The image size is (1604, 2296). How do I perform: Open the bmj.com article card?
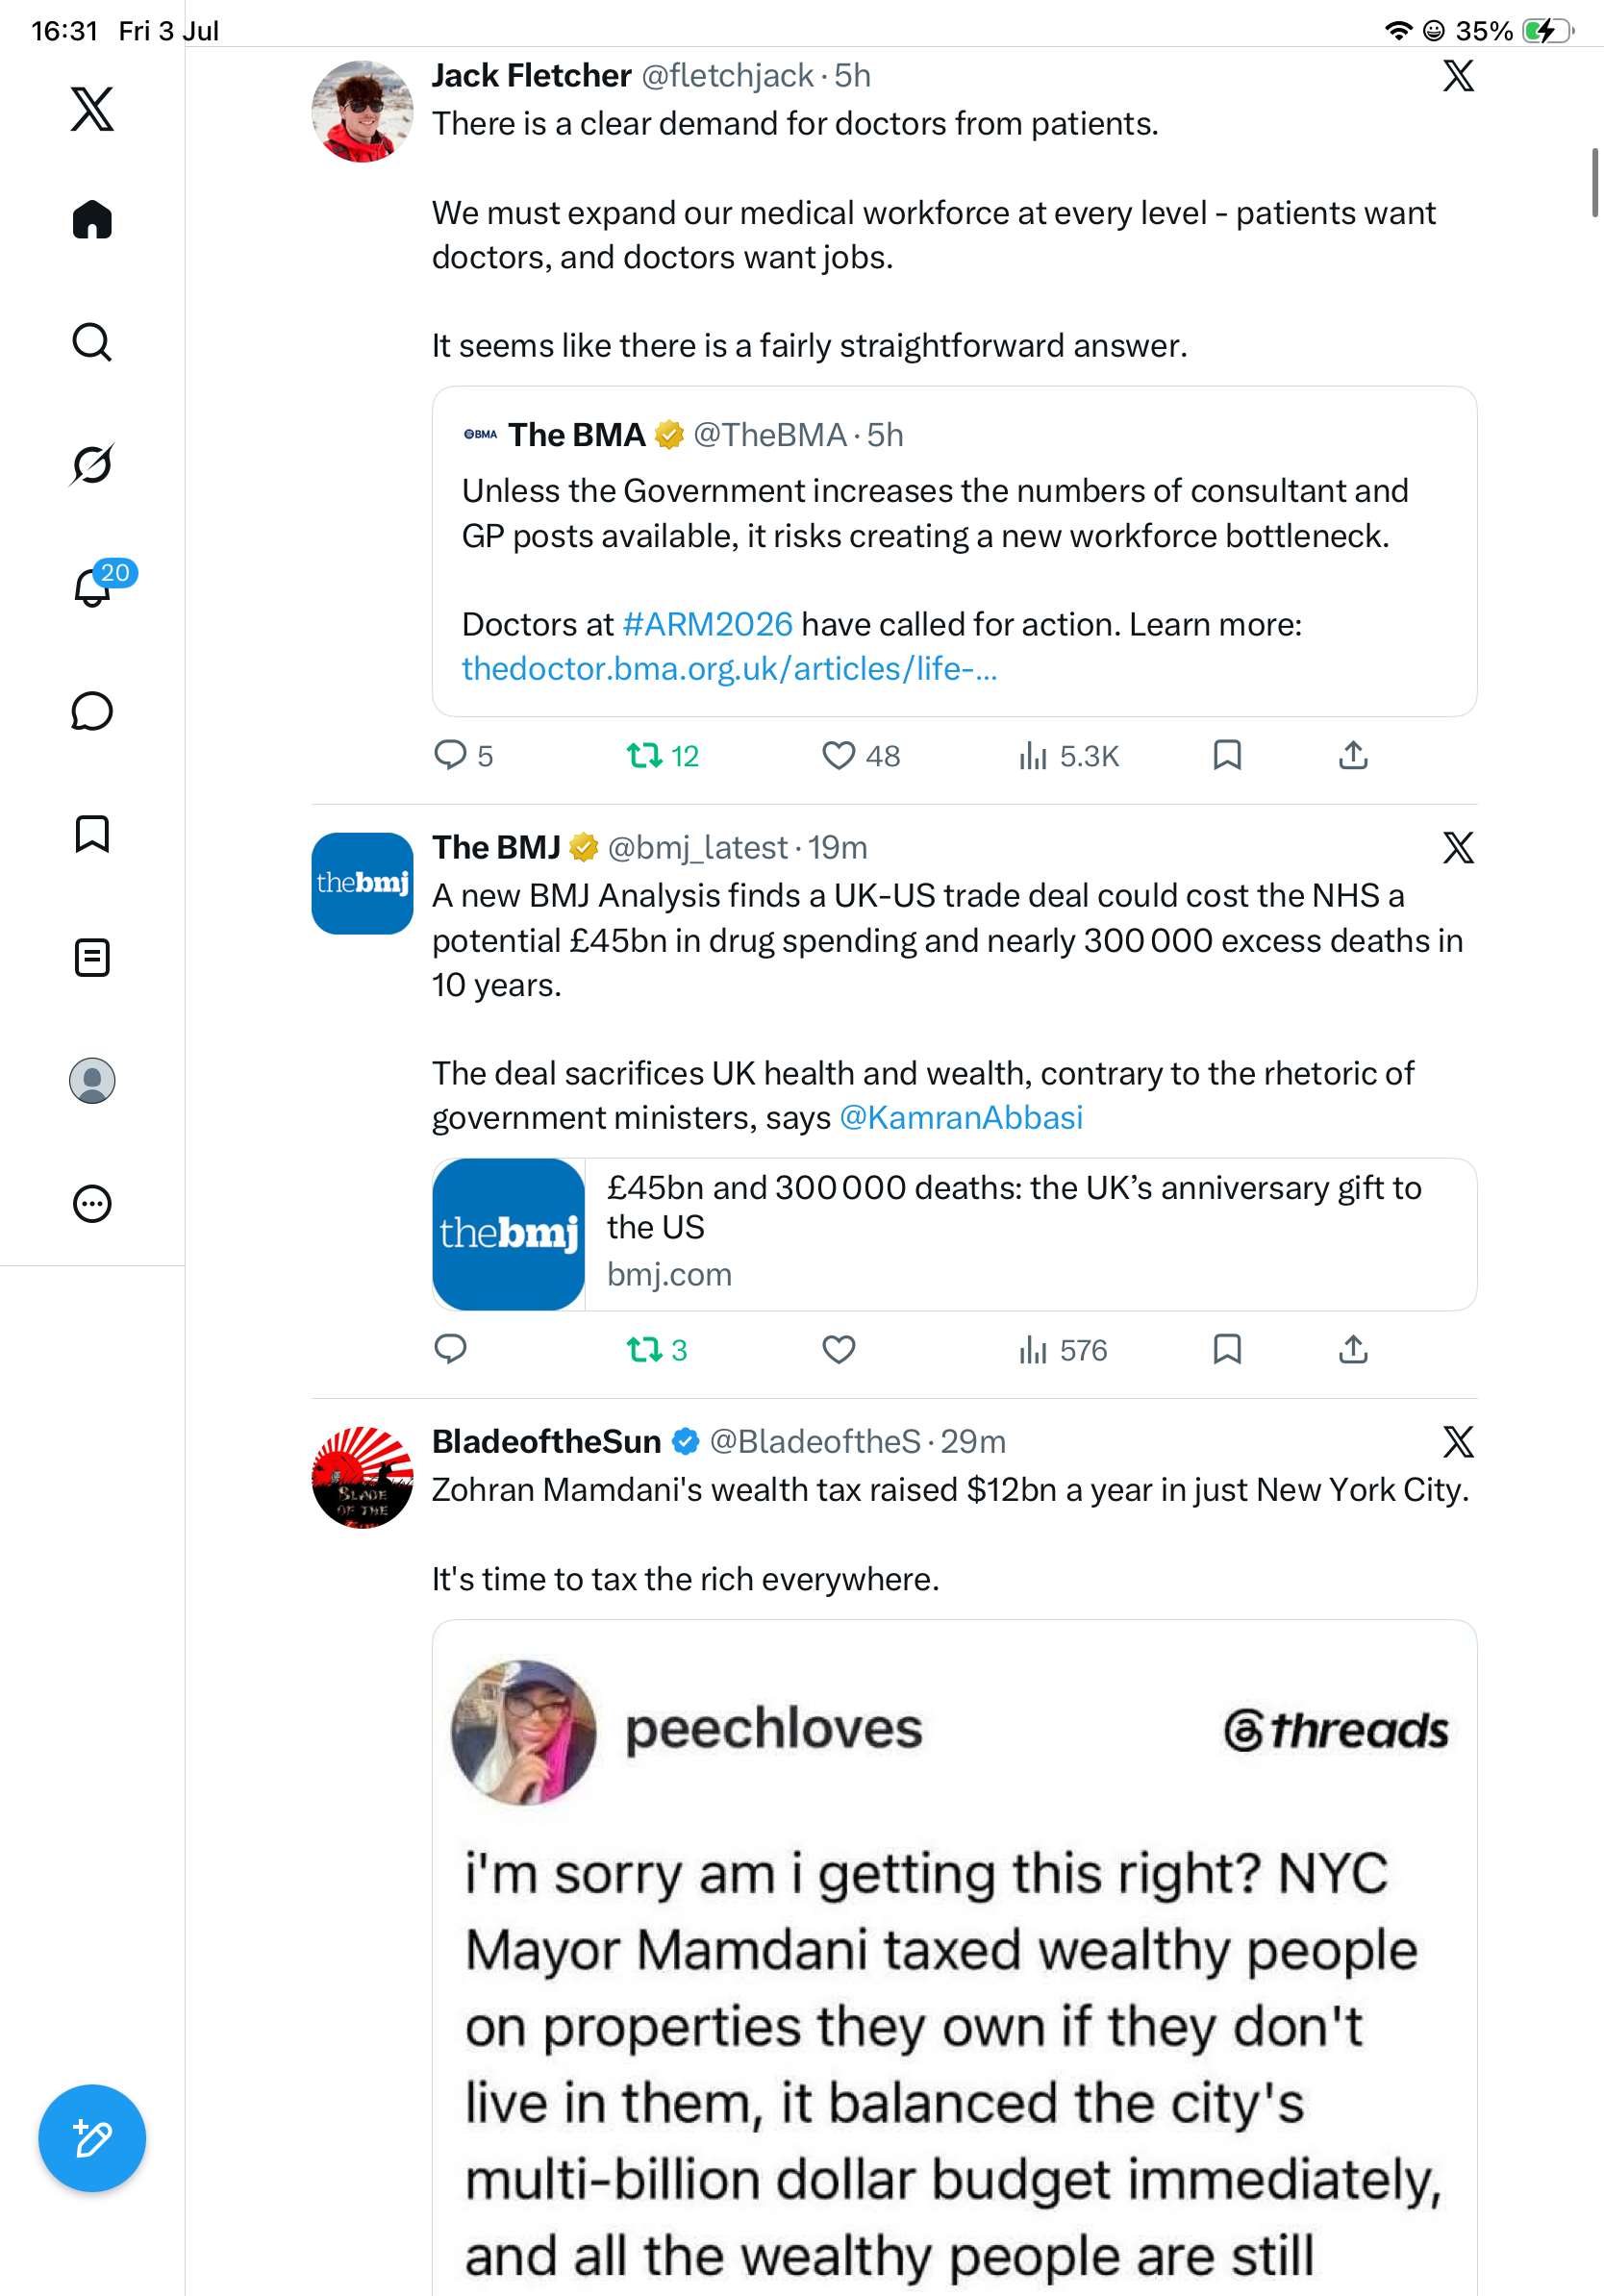point(954,1234)
